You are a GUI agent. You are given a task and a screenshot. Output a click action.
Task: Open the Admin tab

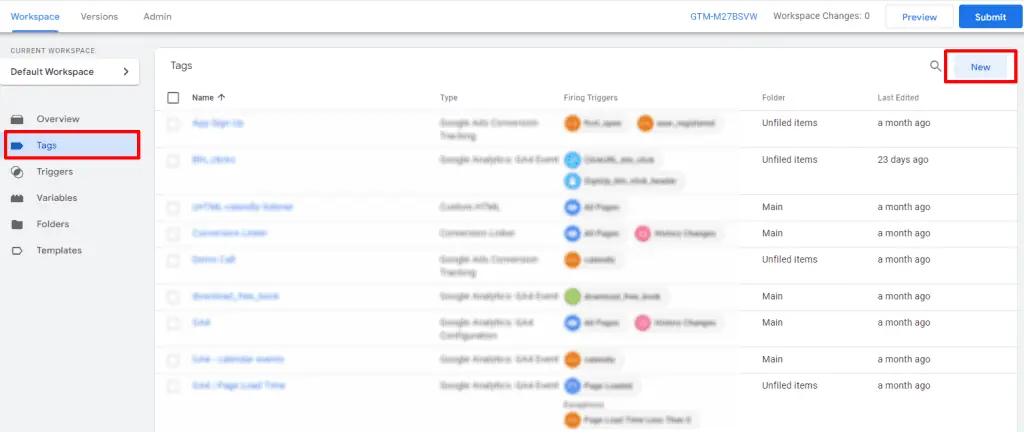coord(157,16)
